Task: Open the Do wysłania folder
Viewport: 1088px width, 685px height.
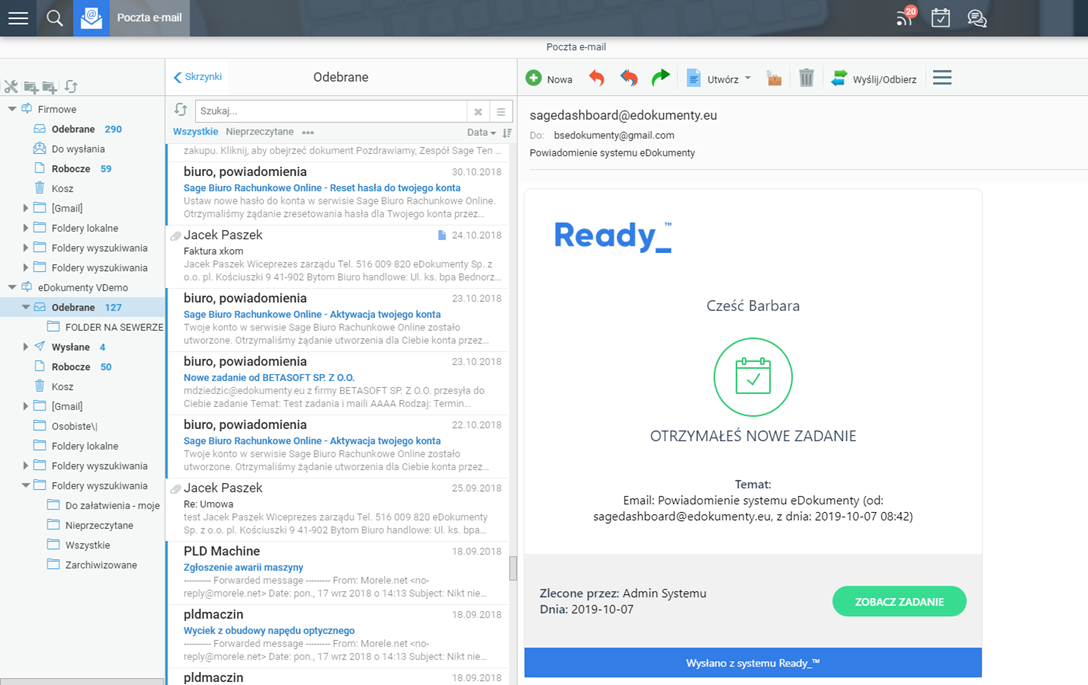Action: coord(78,149)
